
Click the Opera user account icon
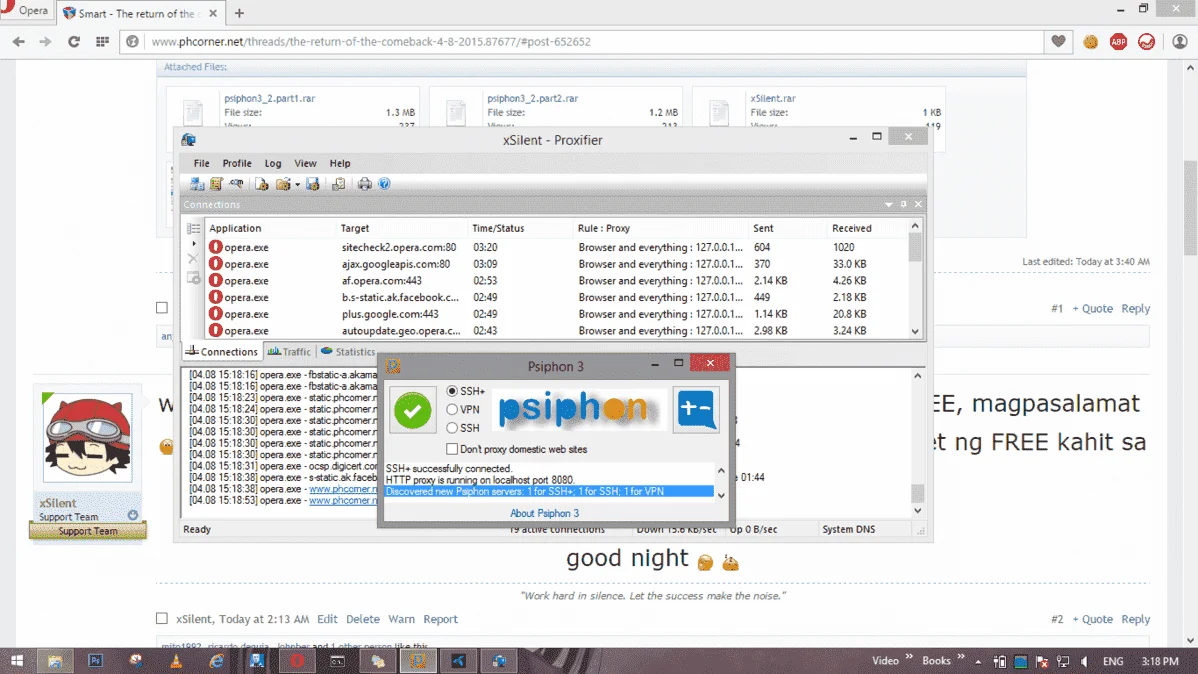(x=1180, y=41)
